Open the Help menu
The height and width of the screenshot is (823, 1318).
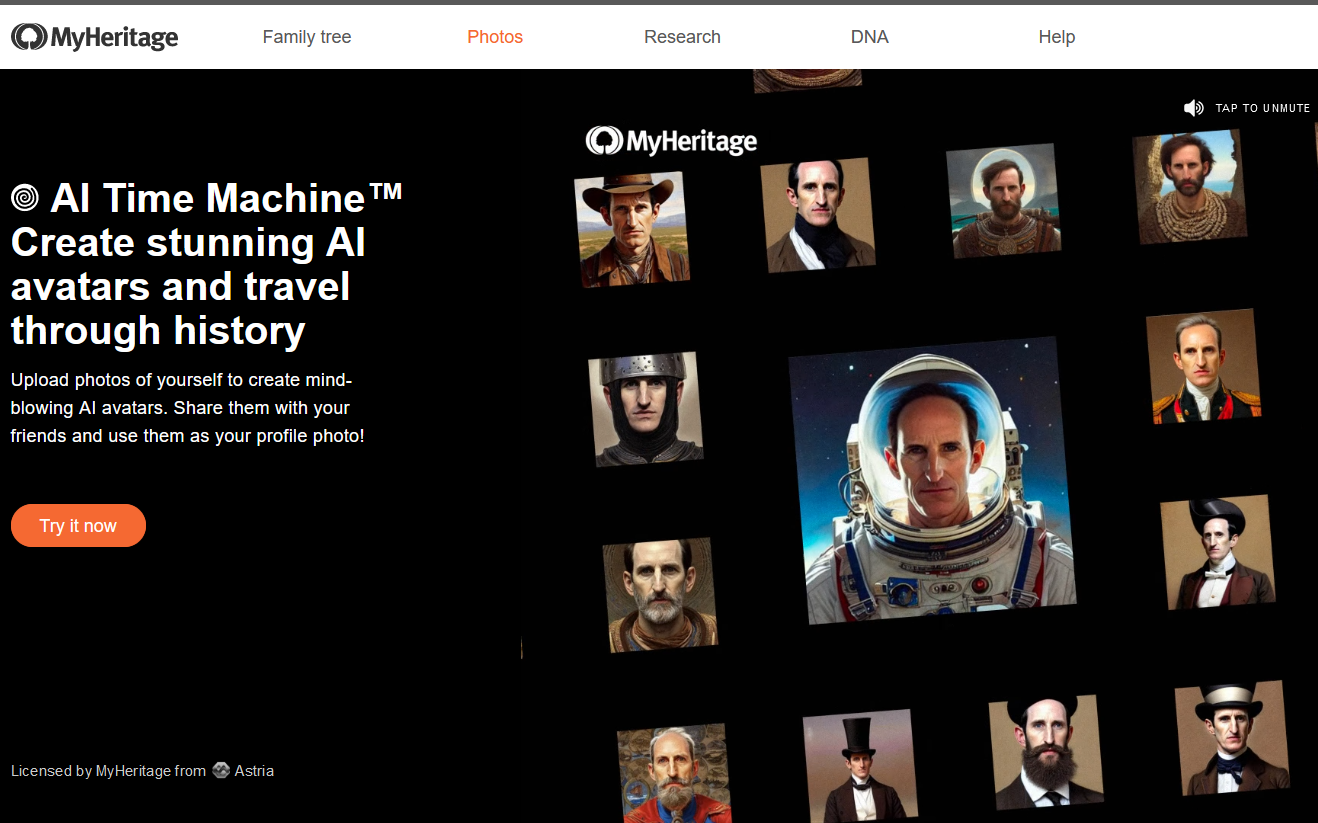[1056, 36]
